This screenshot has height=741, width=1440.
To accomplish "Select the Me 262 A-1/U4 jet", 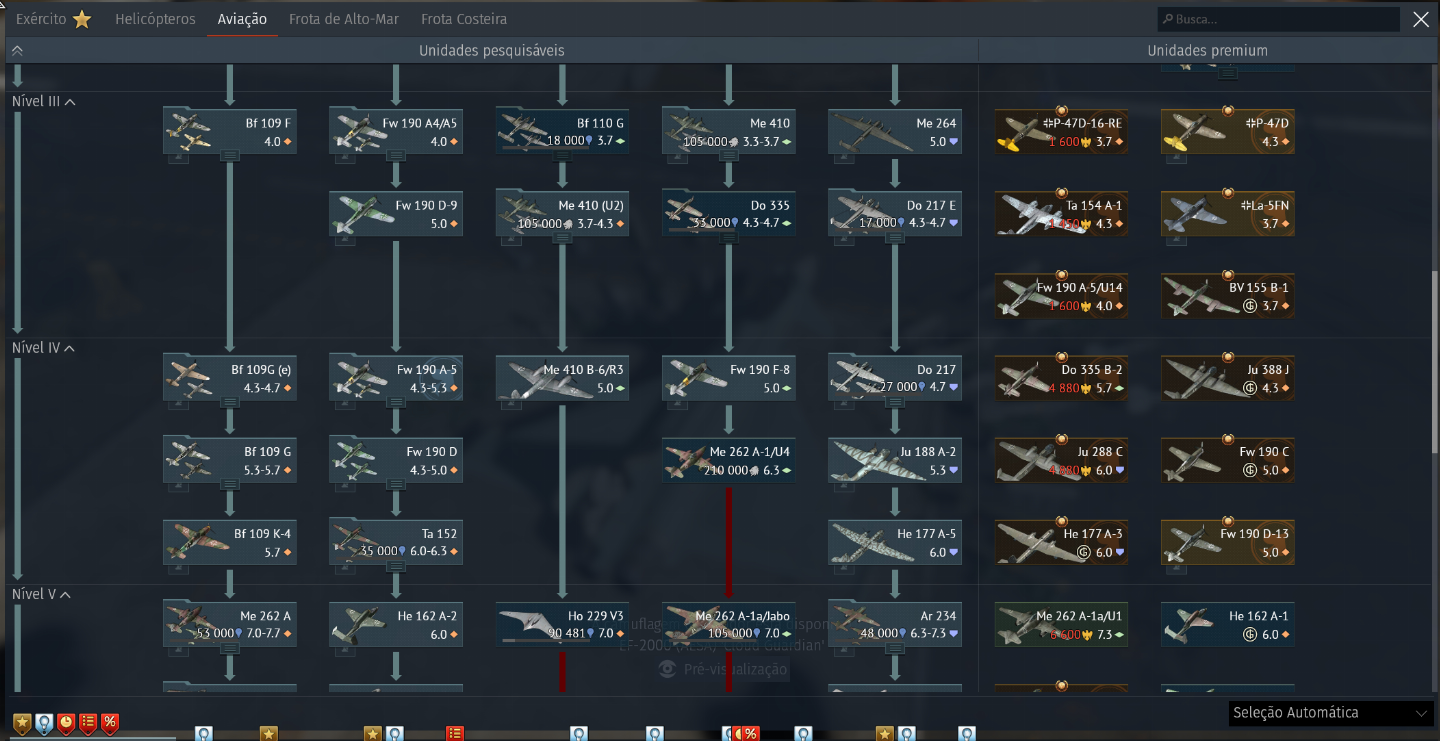I will click(x=728, y=460).
